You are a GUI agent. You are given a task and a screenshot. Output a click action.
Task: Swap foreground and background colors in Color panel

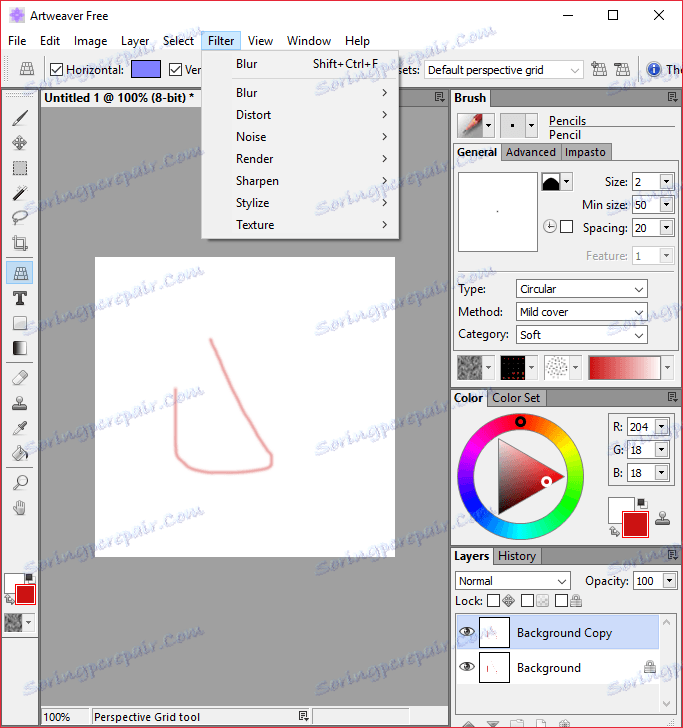tap(614, 531)
